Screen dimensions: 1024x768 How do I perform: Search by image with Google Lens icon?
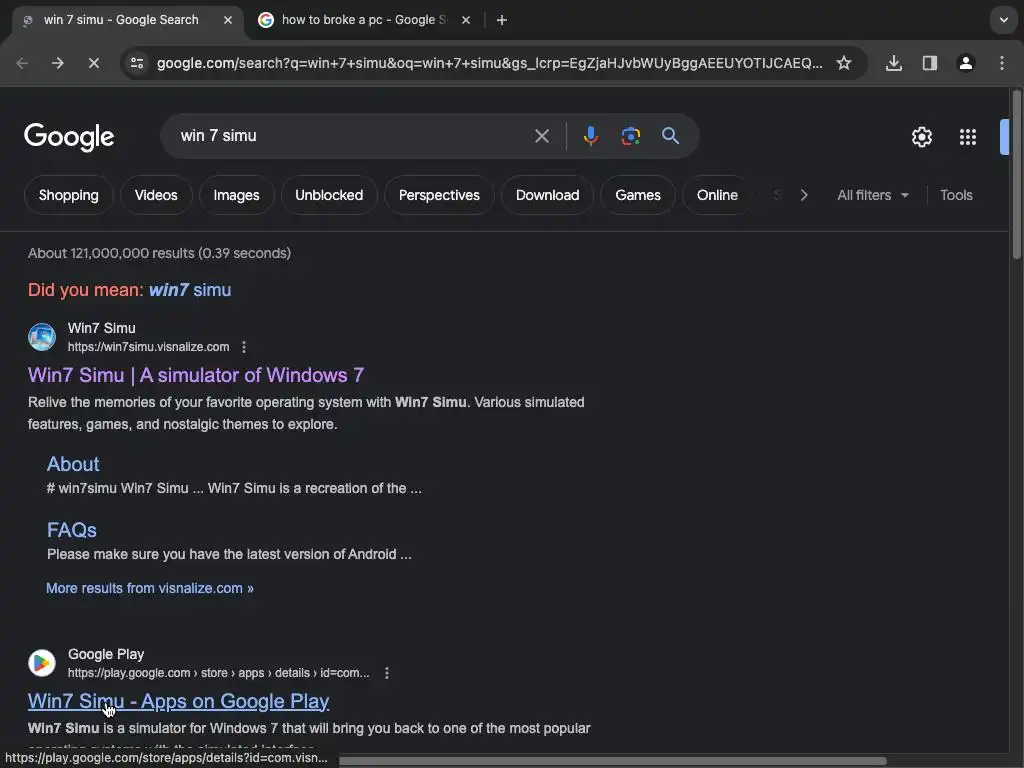[x=630, y=136]
